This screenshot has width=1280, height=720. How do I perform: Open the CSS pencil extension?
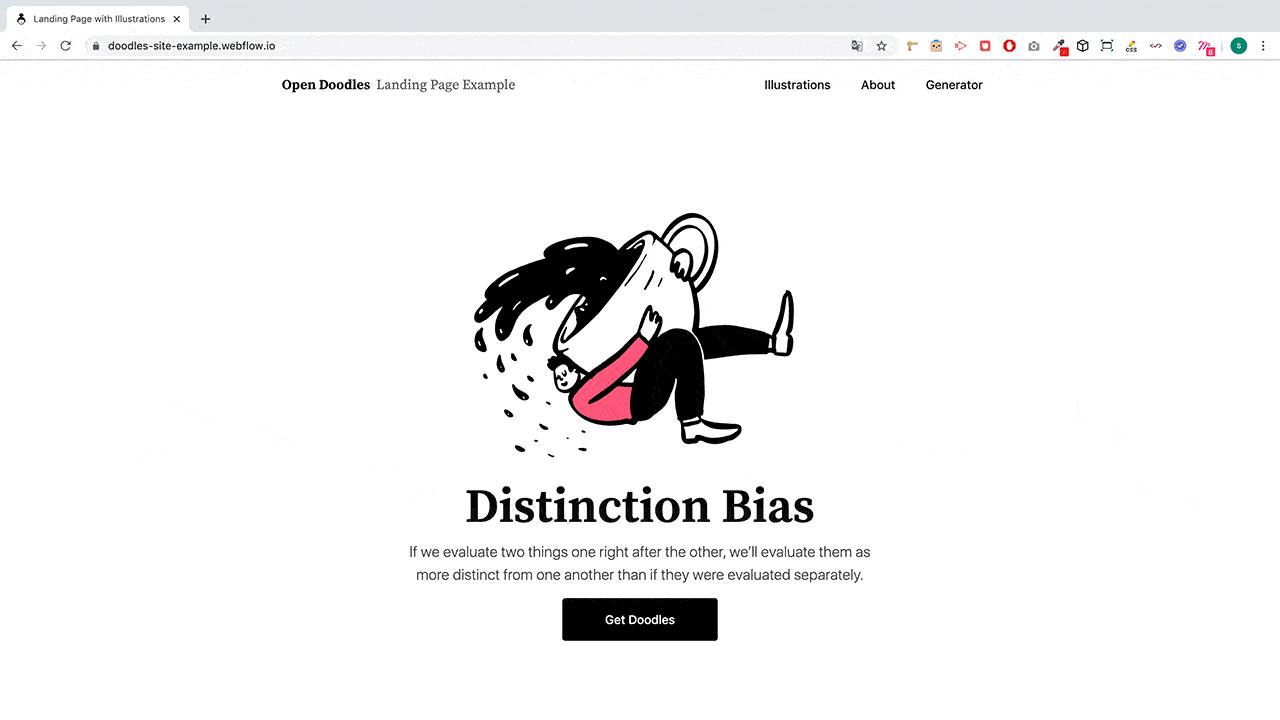pyautogui.click(x=1131, y=46)
